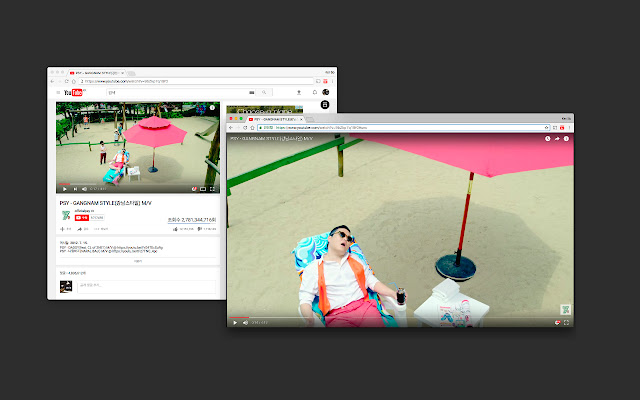
Task: Open a new tab in the back browser window
Action: click(x=131, y=73)
